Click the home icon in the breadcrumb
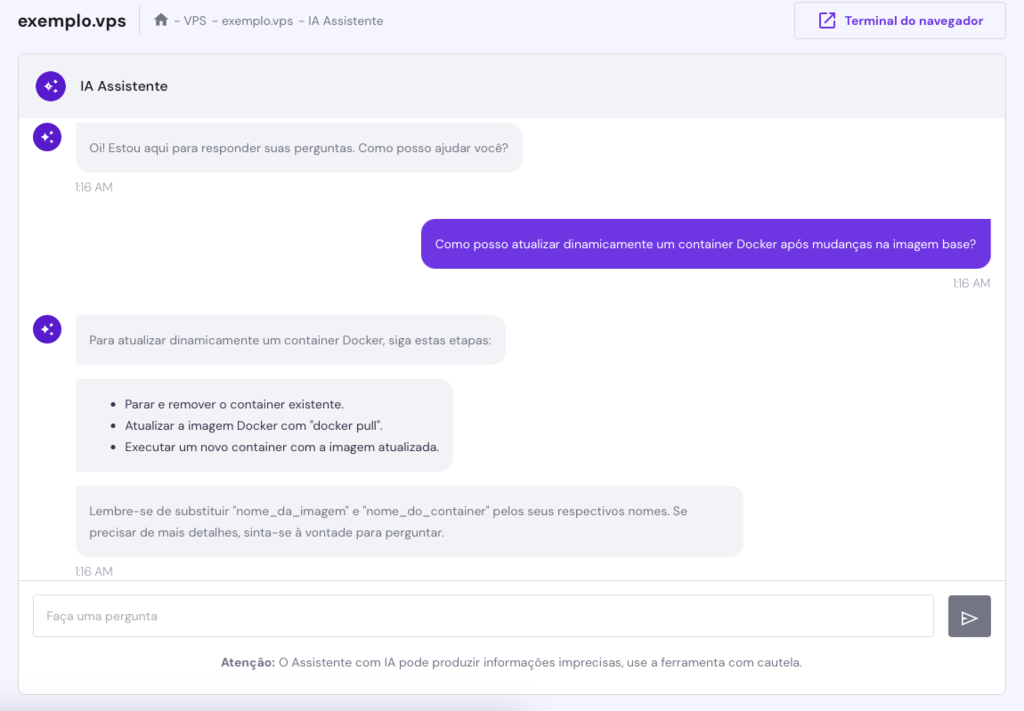Image resolution: width=1024 pixels, height=711 pixels. point(159,19)
